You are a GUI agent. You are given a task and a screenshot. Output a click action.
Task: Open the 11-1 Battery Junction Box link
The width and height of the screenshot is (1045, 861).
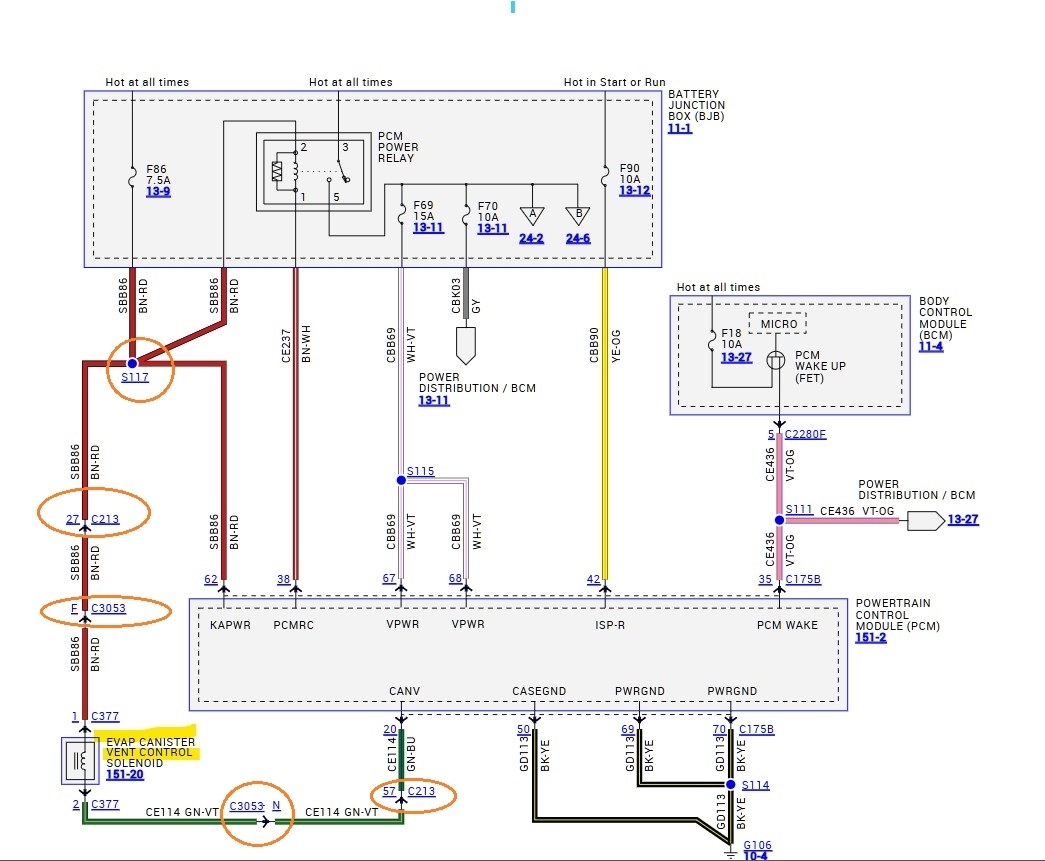[680, 129]
